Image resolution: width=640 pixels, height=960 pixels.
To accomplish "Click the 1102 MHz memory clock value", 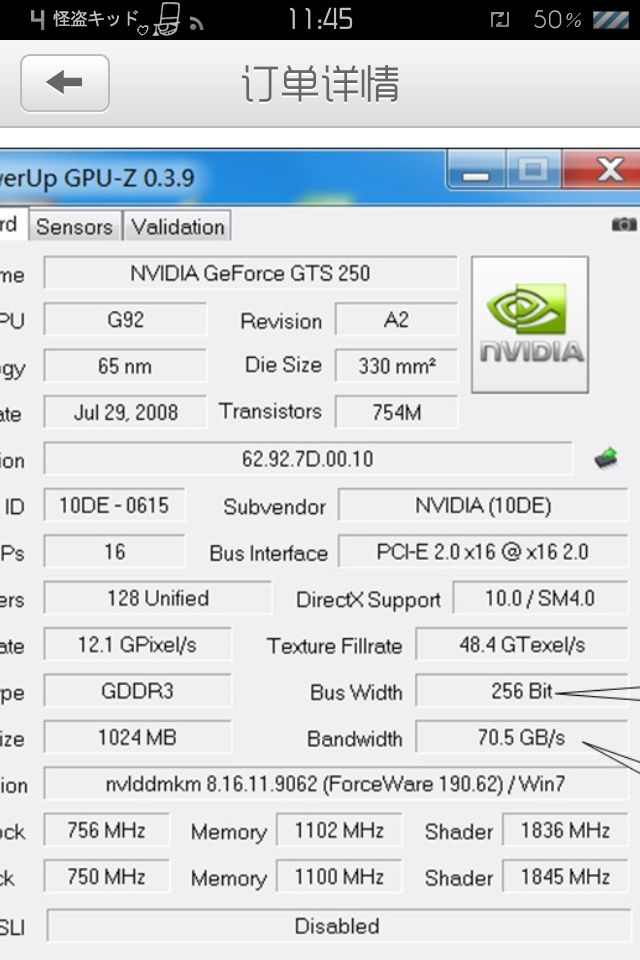I will pyautogui.click(x=339, y=831).
